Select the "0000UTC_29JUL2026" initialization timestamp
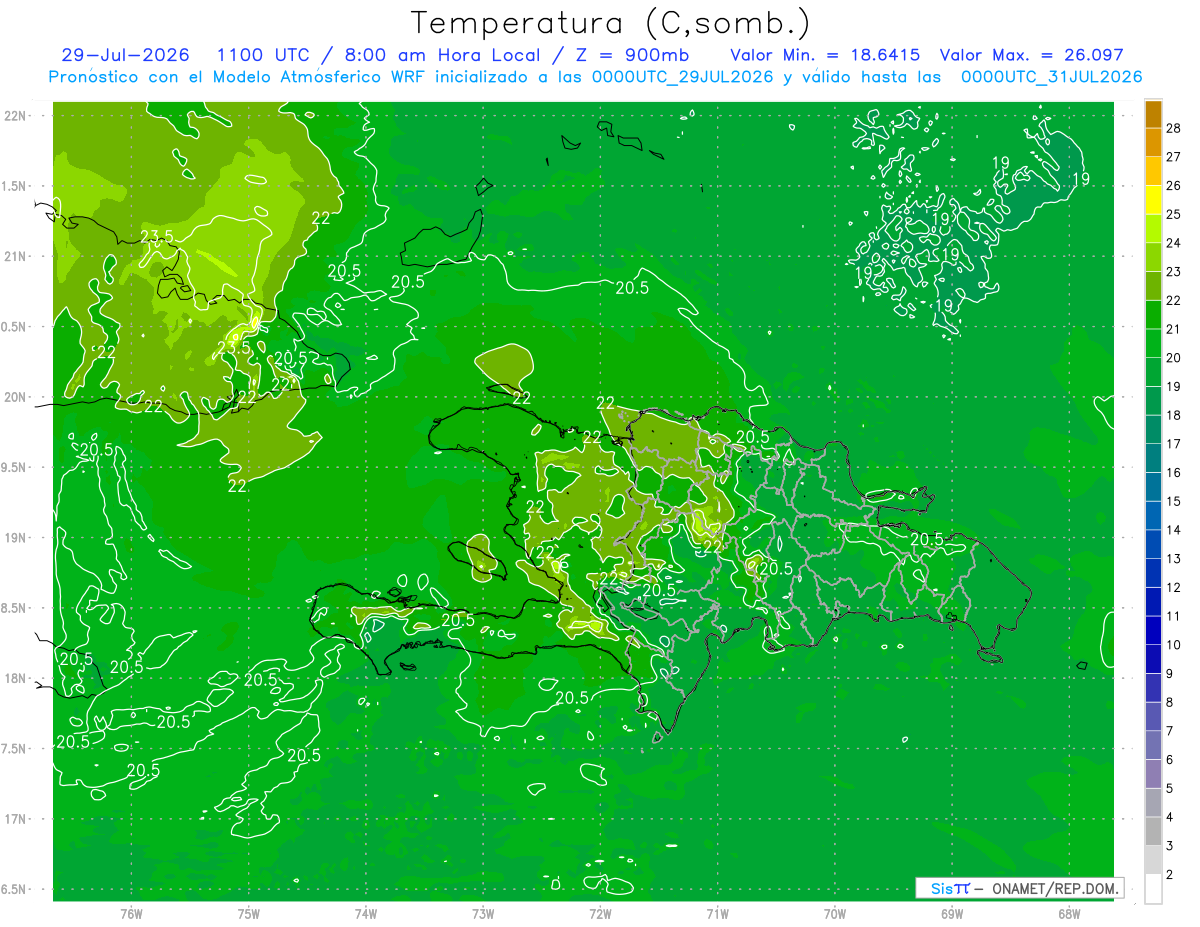This screenshot has width=1200, height=927. click(x=682, y=77)
